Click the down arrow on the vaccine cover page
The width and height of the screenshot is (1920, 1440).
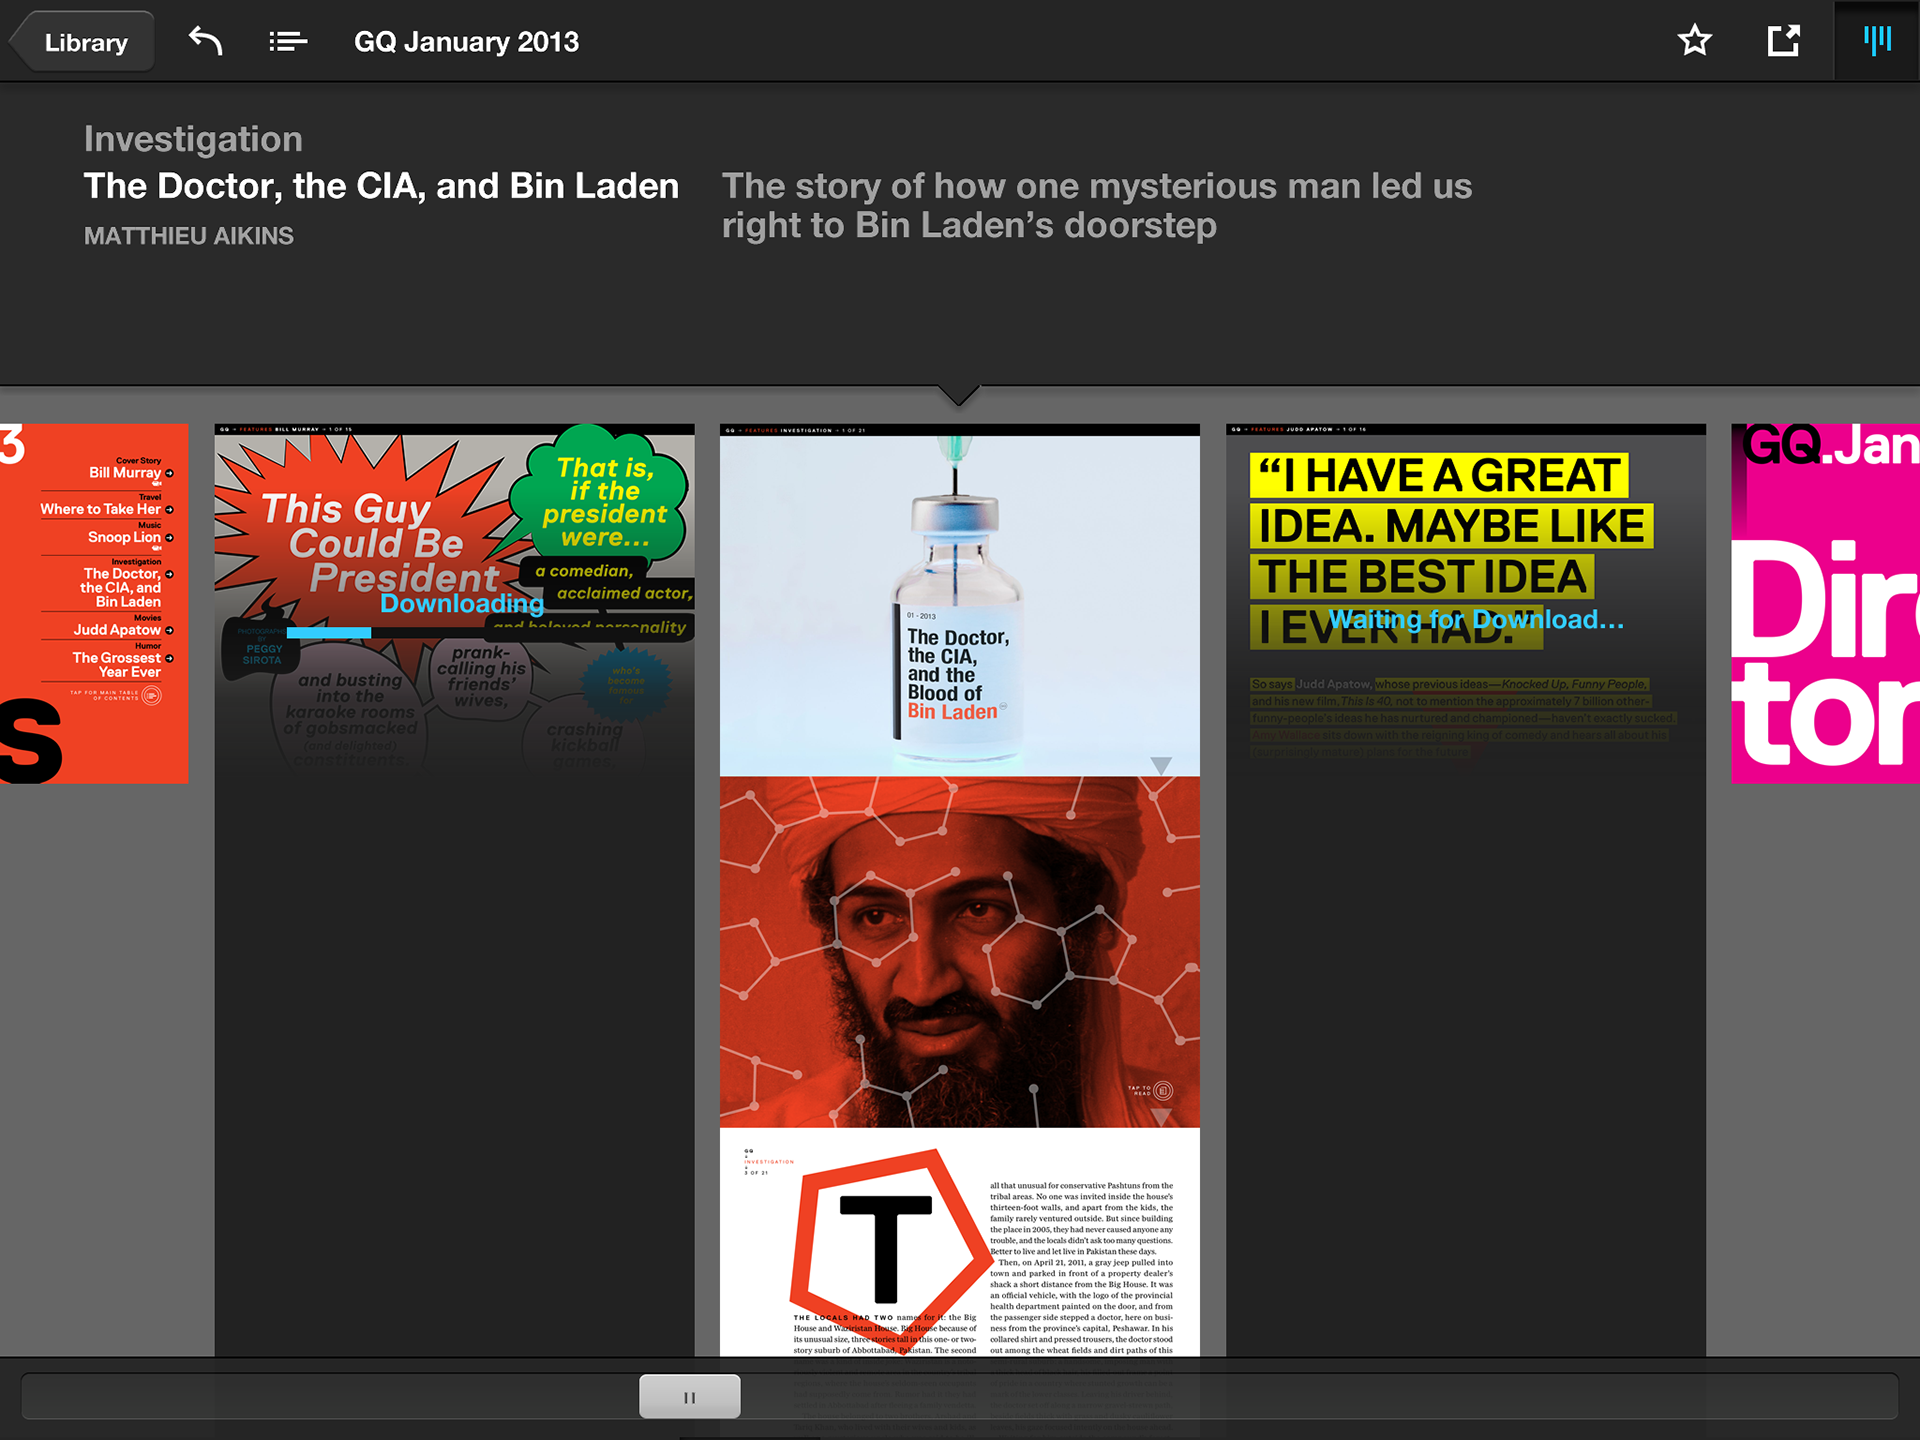click(1161, 765)
